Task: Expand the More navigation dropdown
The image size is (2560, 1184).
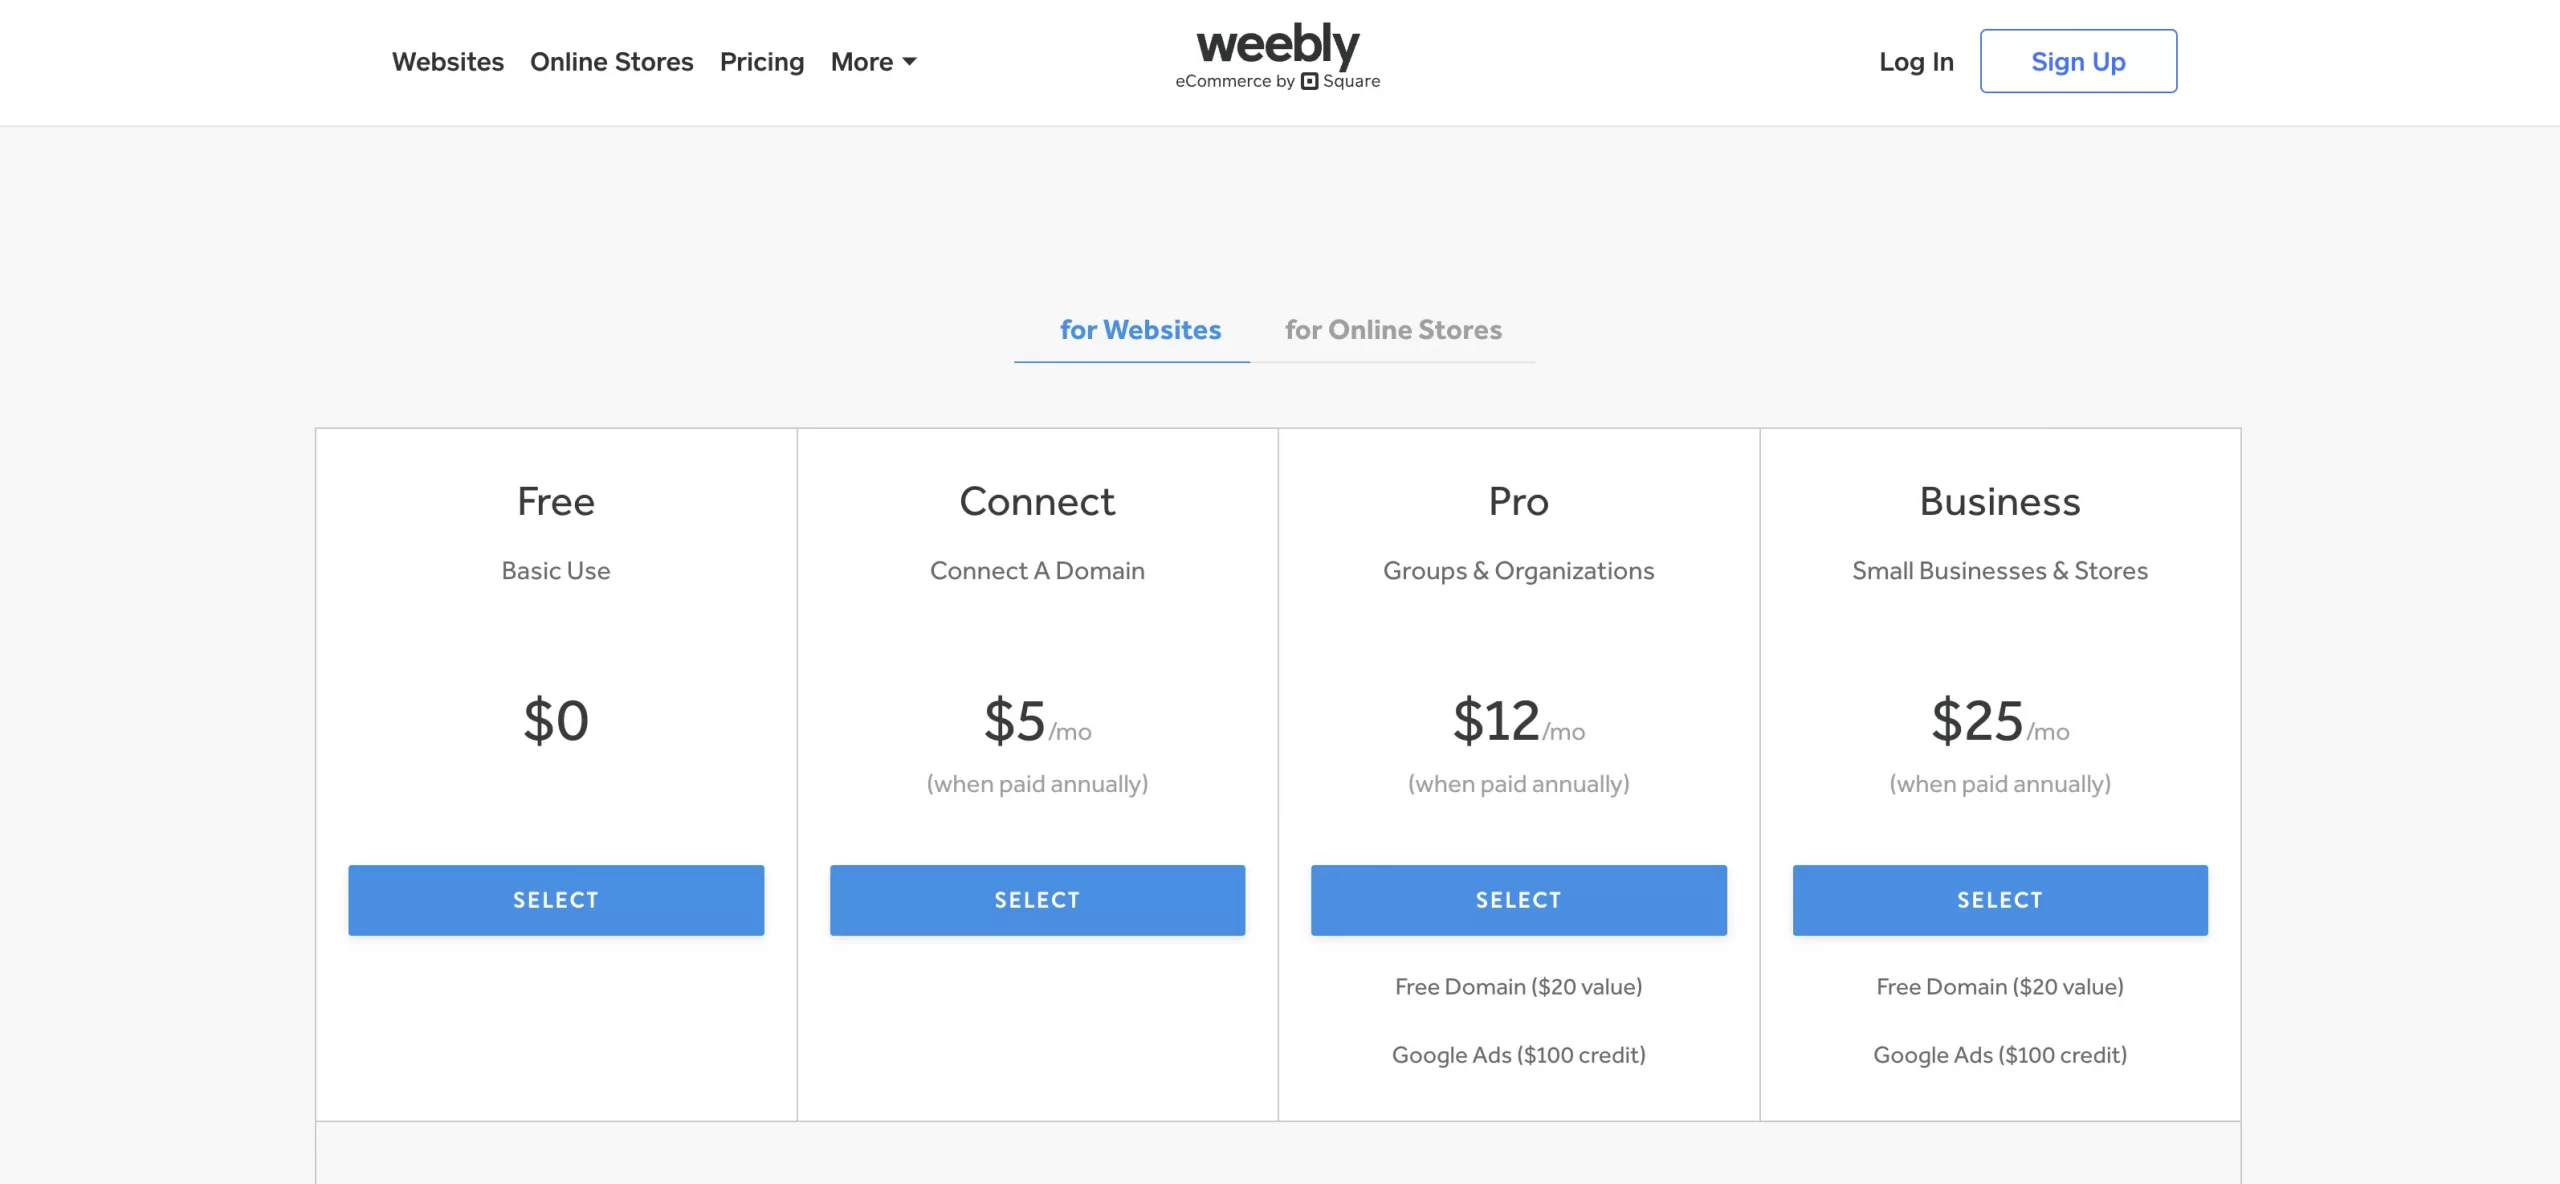Action: (873, 60)
